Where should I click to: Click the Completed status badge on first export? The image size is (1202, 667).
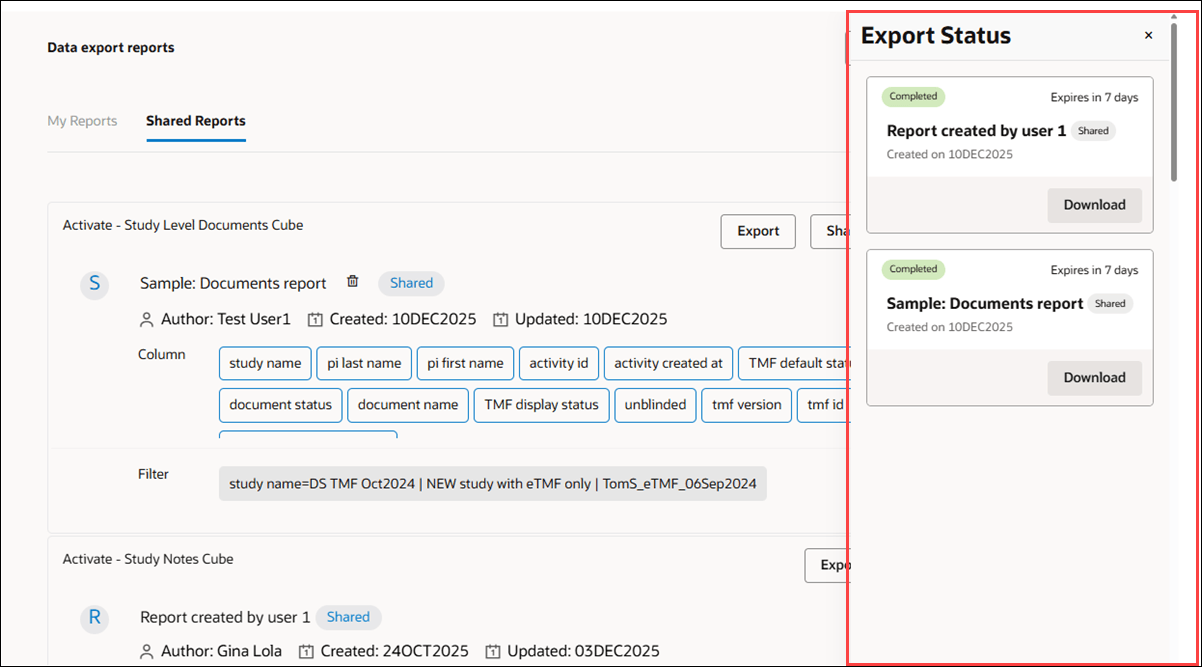tap(913, 96)
